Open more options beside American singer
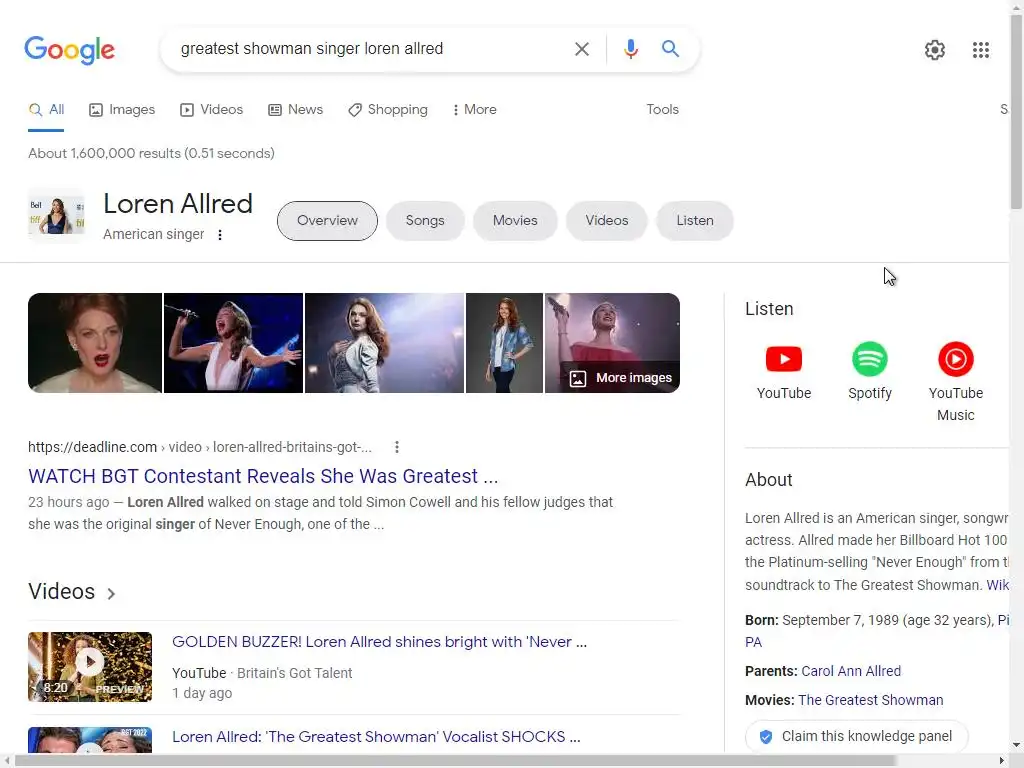The image size is (1024, 768). 220,234
